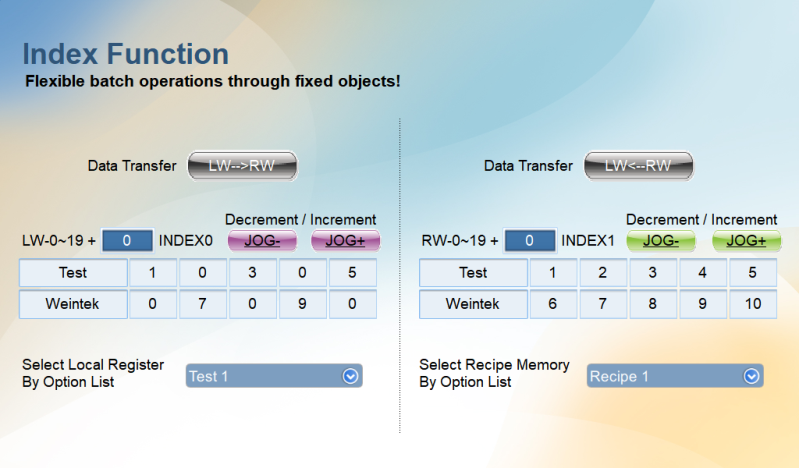The height and width of the screenshot is (468, 799).
Task: Increment INDEX0 with purple JOG+ button
Action: click(345, 241)
